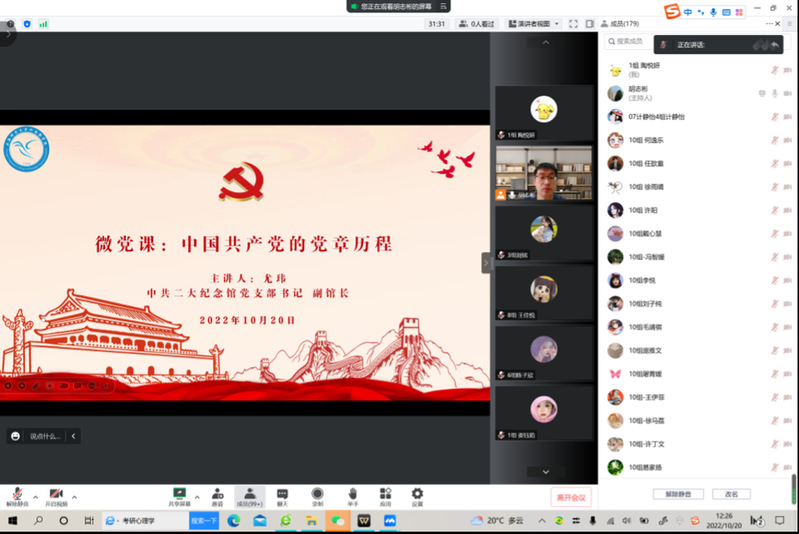Open the WeChat taskbar icon
799x534 pixels.
(337, 521)
